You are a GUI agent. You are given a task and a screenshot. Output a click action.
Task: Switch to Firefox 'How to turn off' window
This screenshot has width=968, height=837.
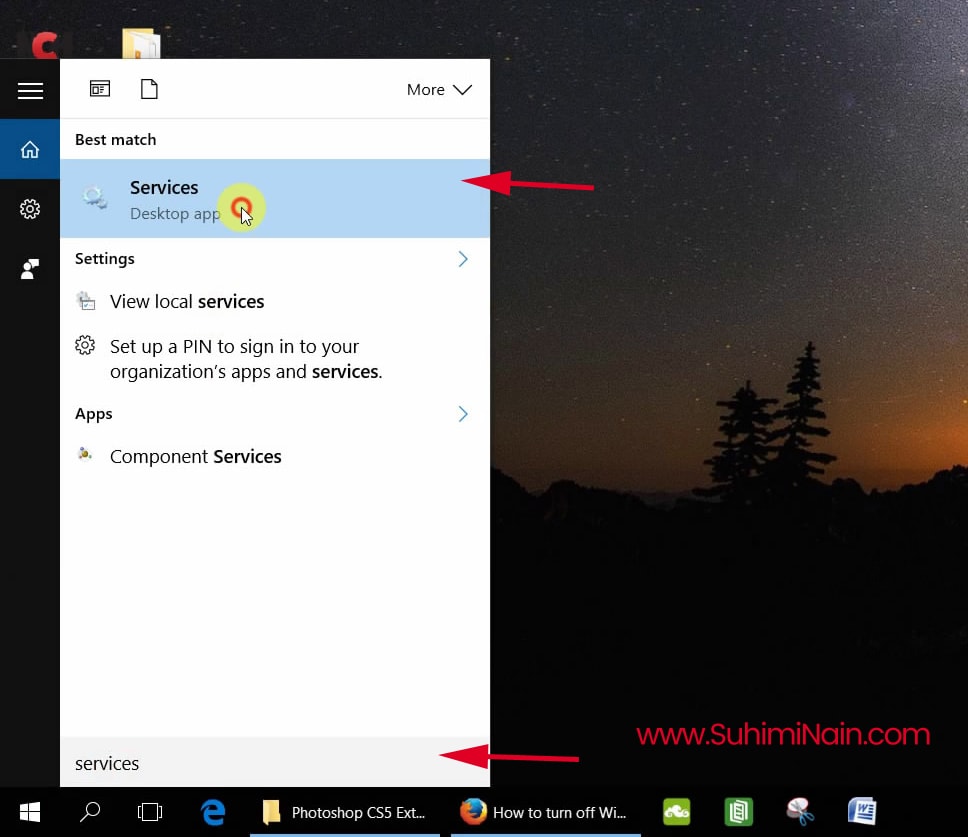[545, 812]
